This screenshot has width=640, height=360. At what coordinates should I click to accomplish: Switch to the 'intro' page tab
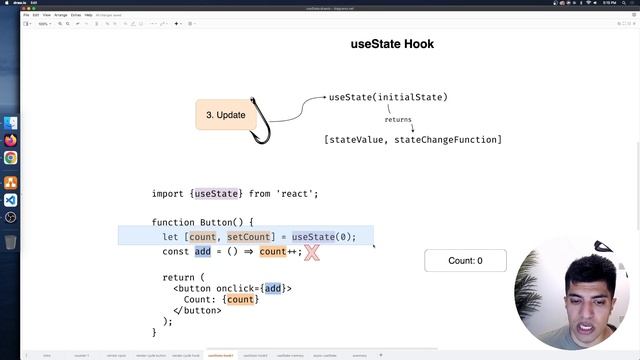click(x=47, y=356)
